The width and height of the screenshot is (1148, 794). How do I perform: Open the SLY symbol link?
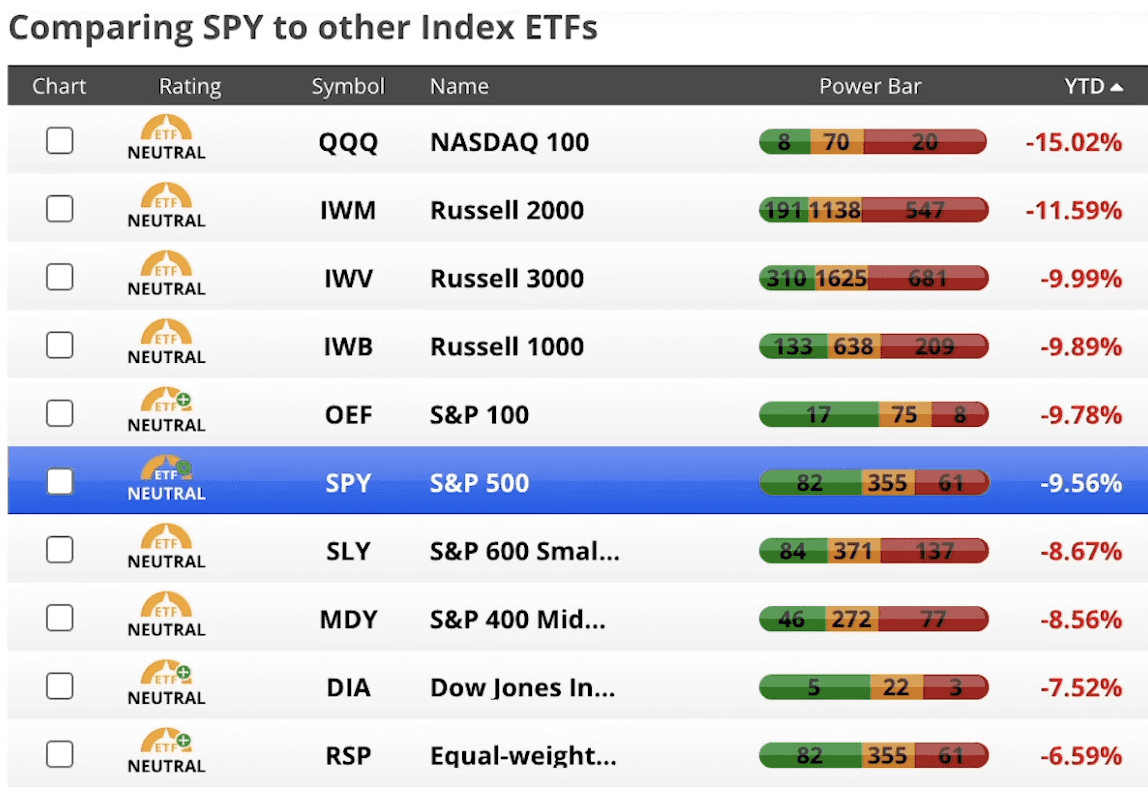click(348, 551)
